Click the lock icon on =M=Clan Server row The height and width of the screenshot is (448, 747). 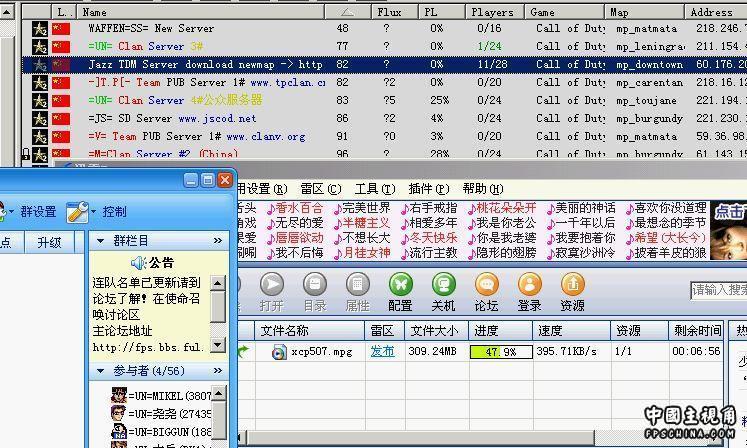26,153
